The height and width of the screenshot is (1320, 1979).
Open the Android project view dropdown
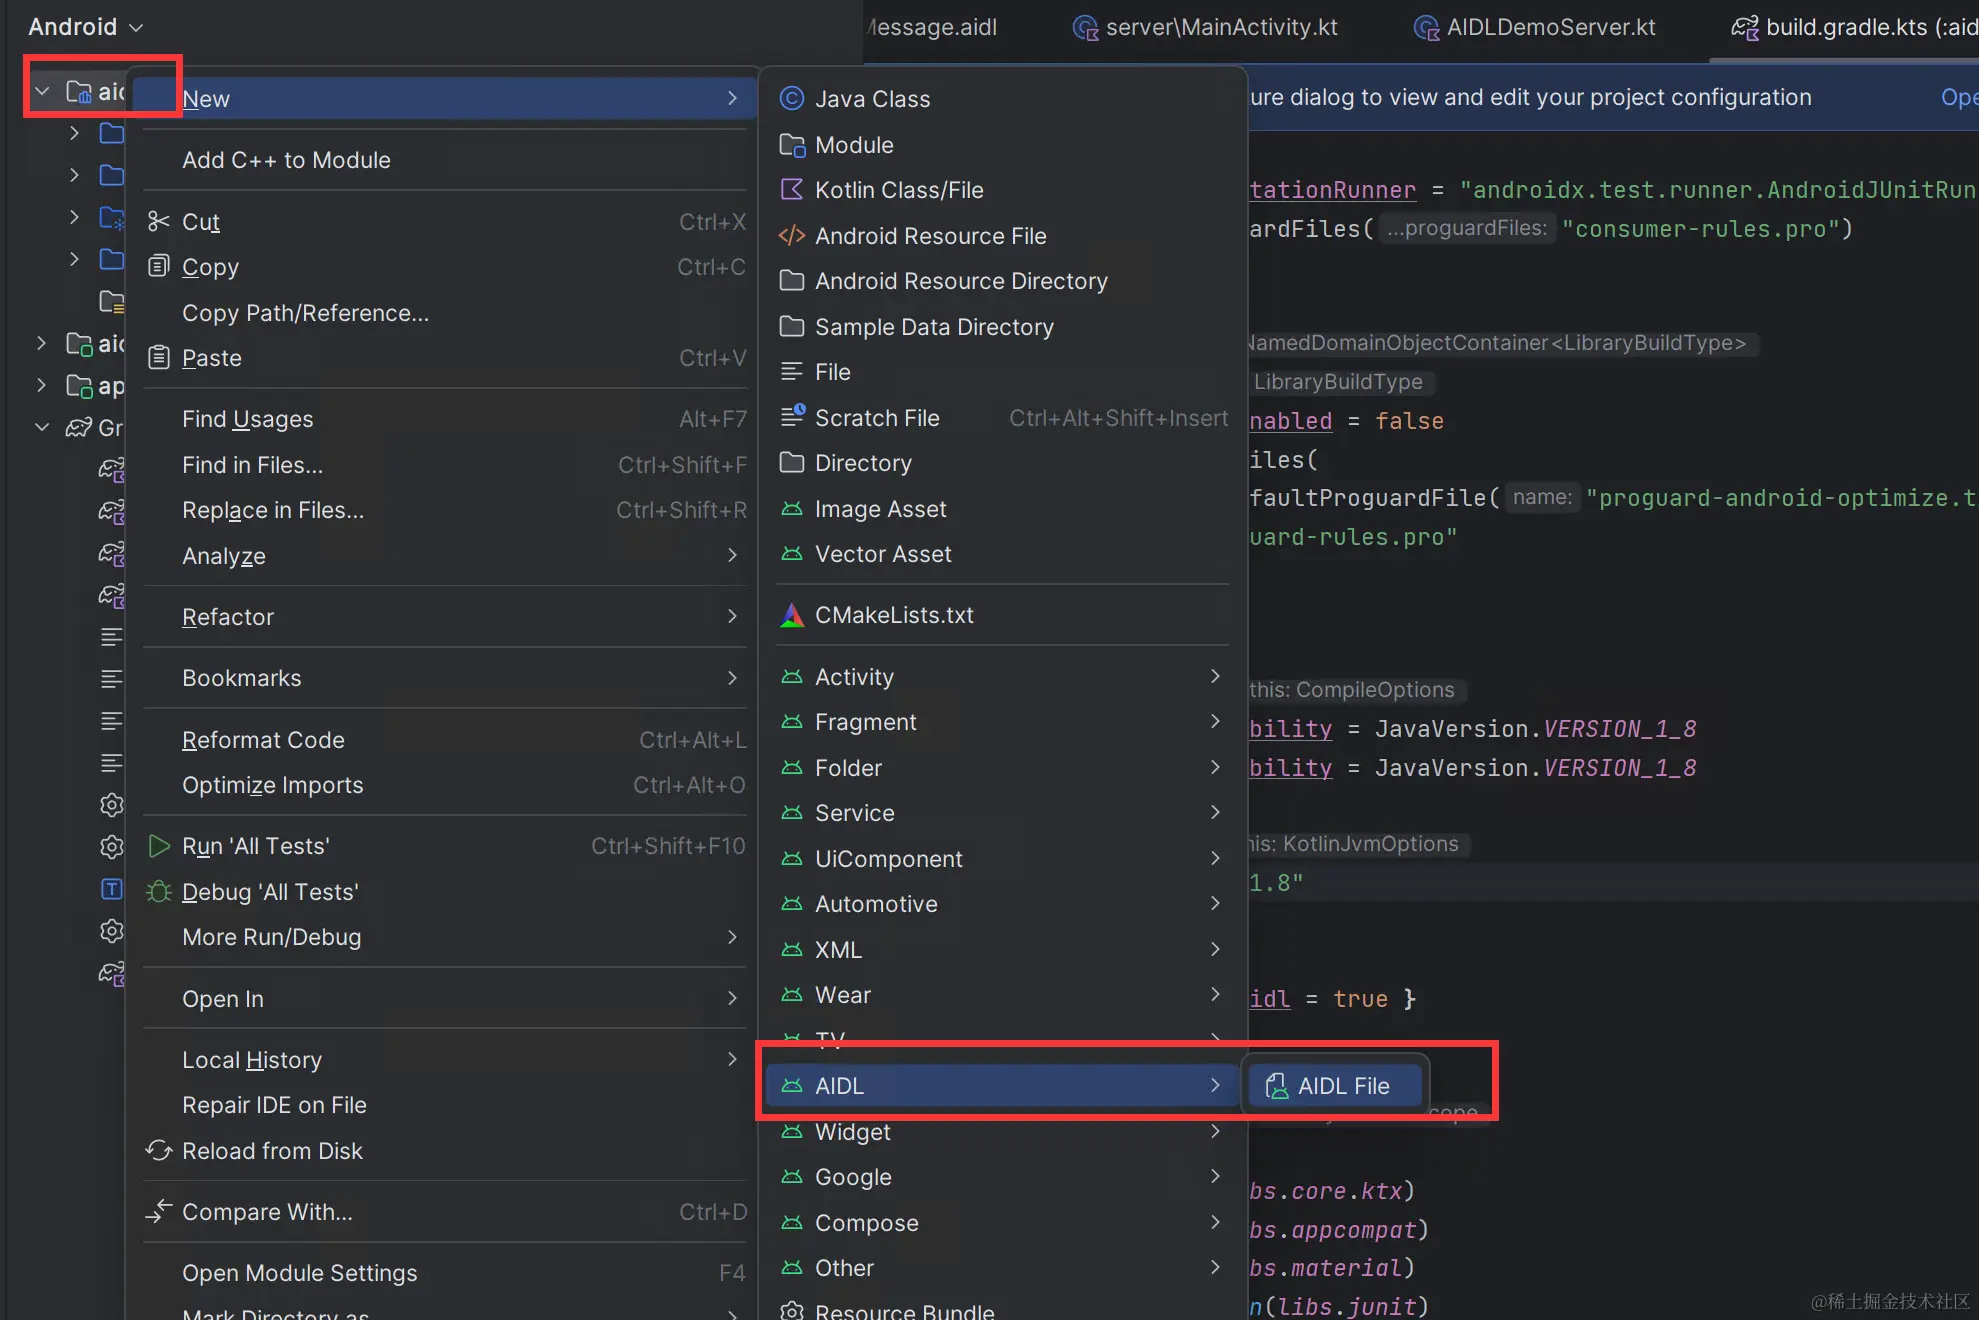85,27
